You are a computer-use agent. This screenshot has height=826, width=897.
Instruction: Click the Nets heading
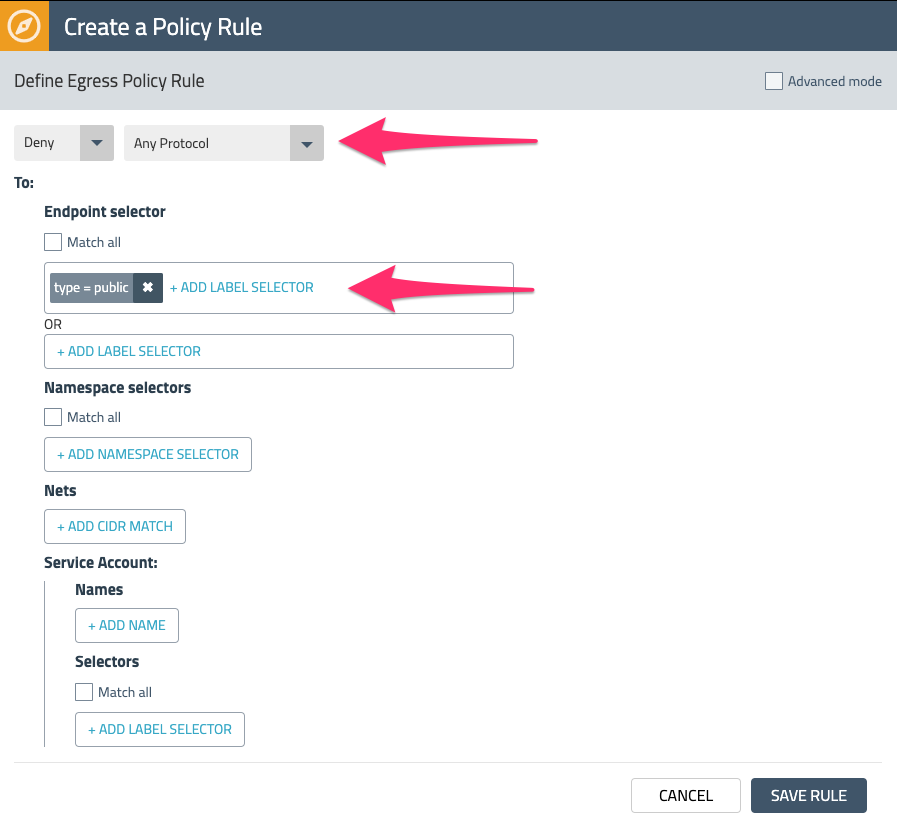tap(60, 490)
